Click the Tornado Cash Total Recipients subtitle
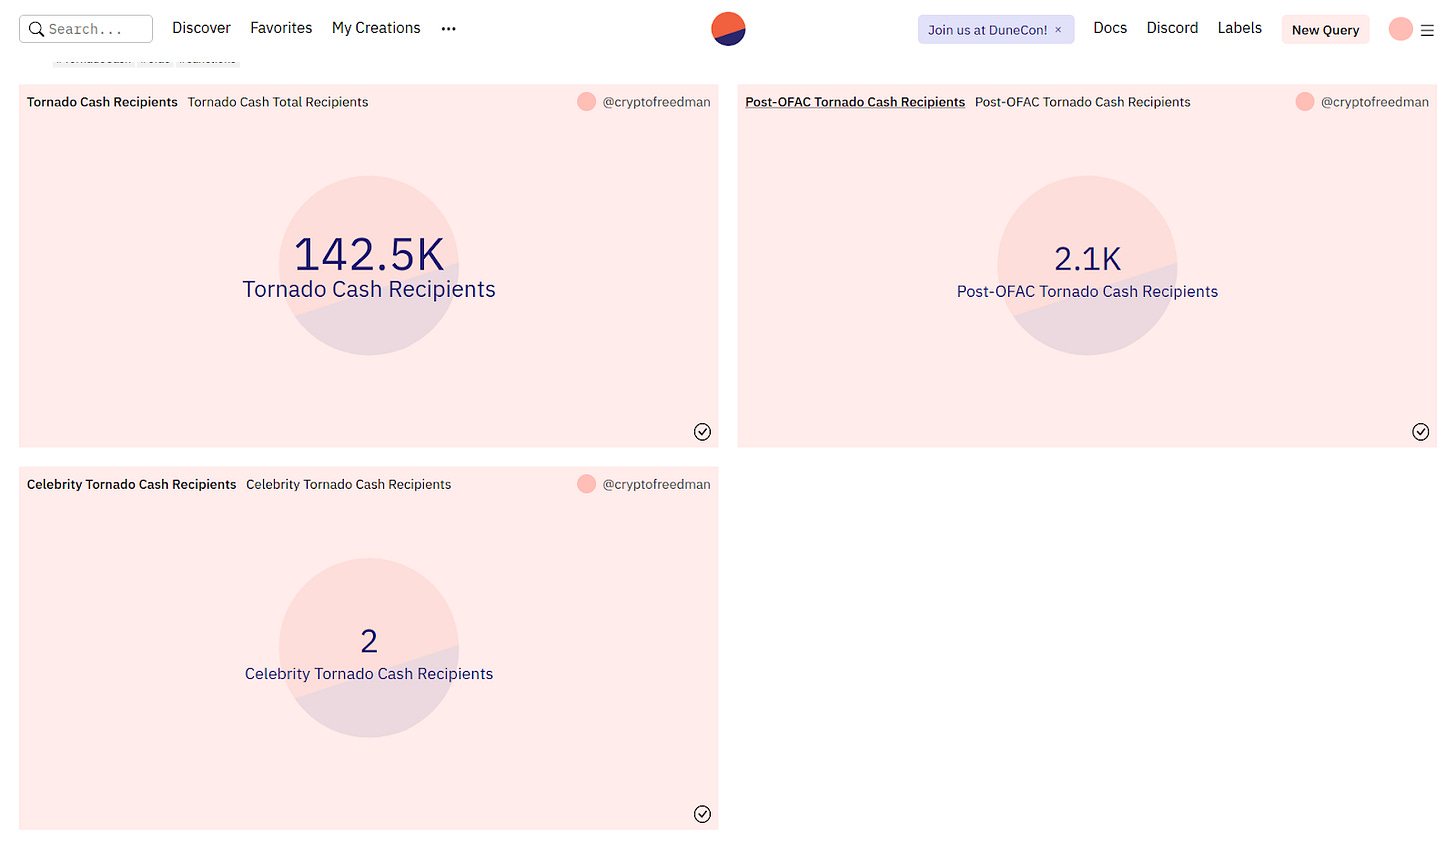Image resolution: width=1456 pixels, height=843 pixels. [x=278, y=102]
